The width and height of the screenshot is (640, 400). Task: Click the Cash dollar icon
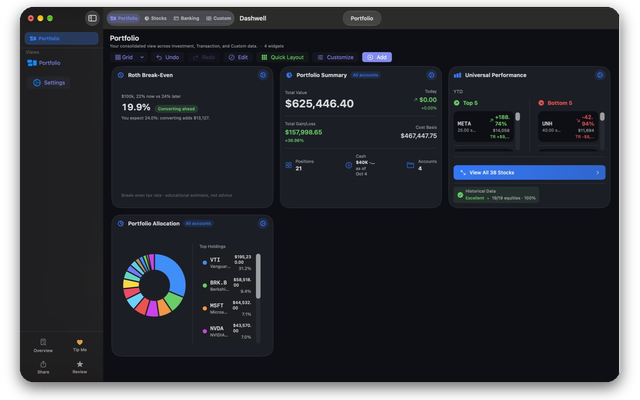(349, 165)
